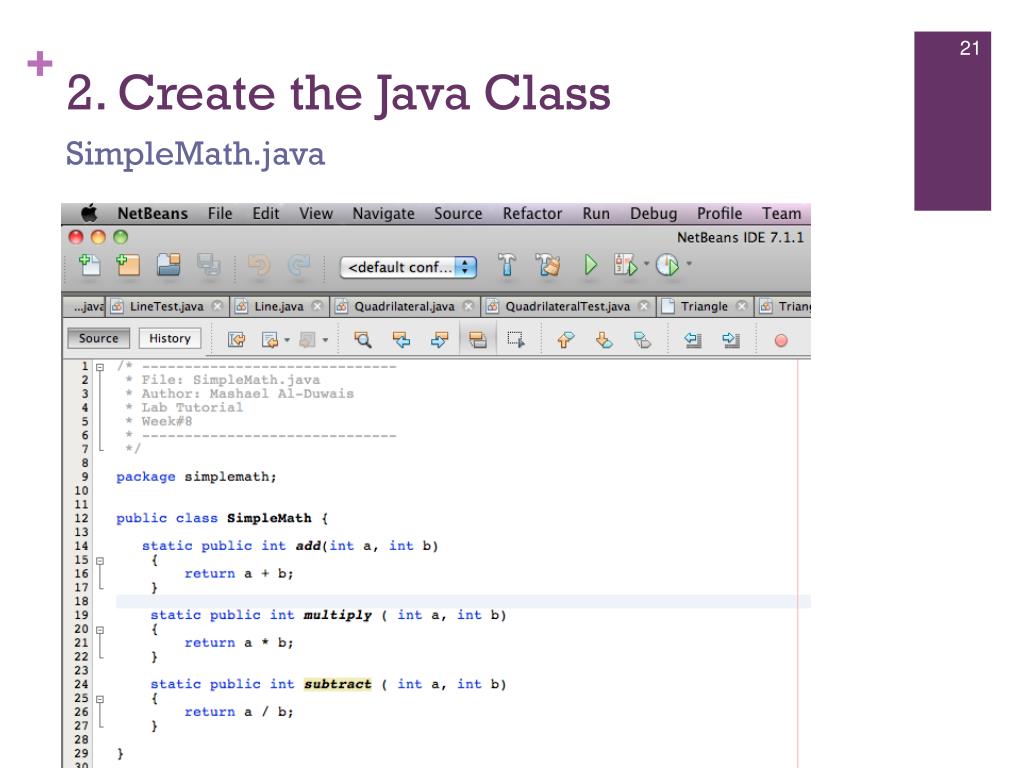The height and width of the screenshot is (768, 1024).
Task: Click the Undo arrow icon
Action: [259, 266]
